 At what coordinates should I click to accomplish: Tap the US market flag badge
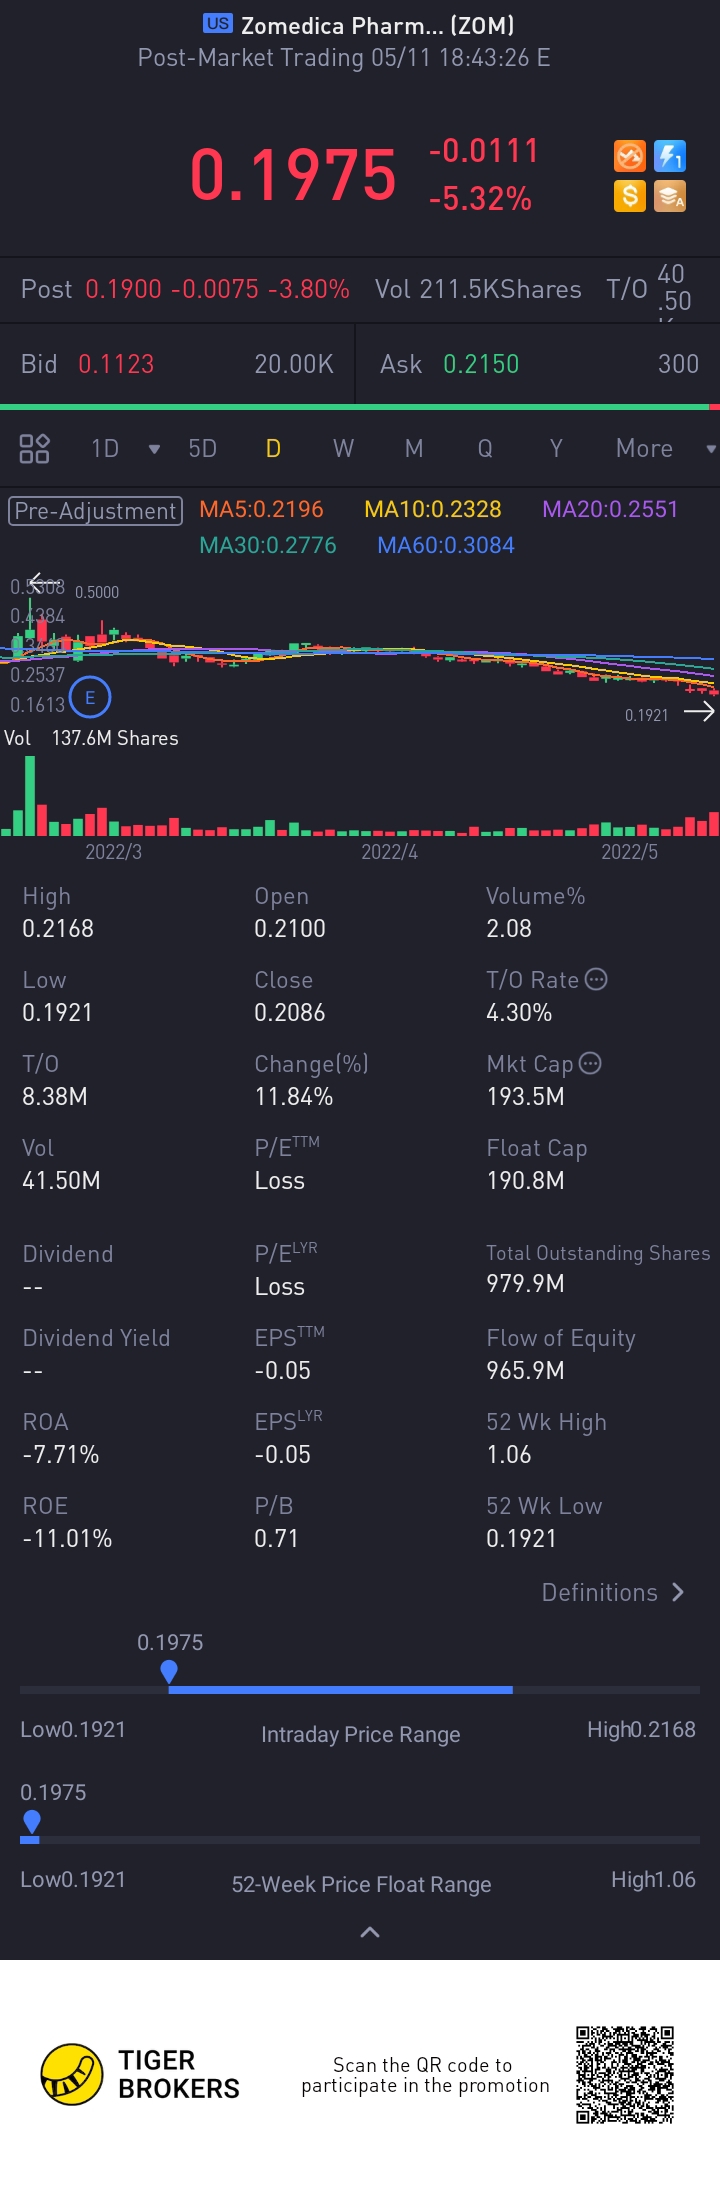pyautogui.click(x=217, y=23)
